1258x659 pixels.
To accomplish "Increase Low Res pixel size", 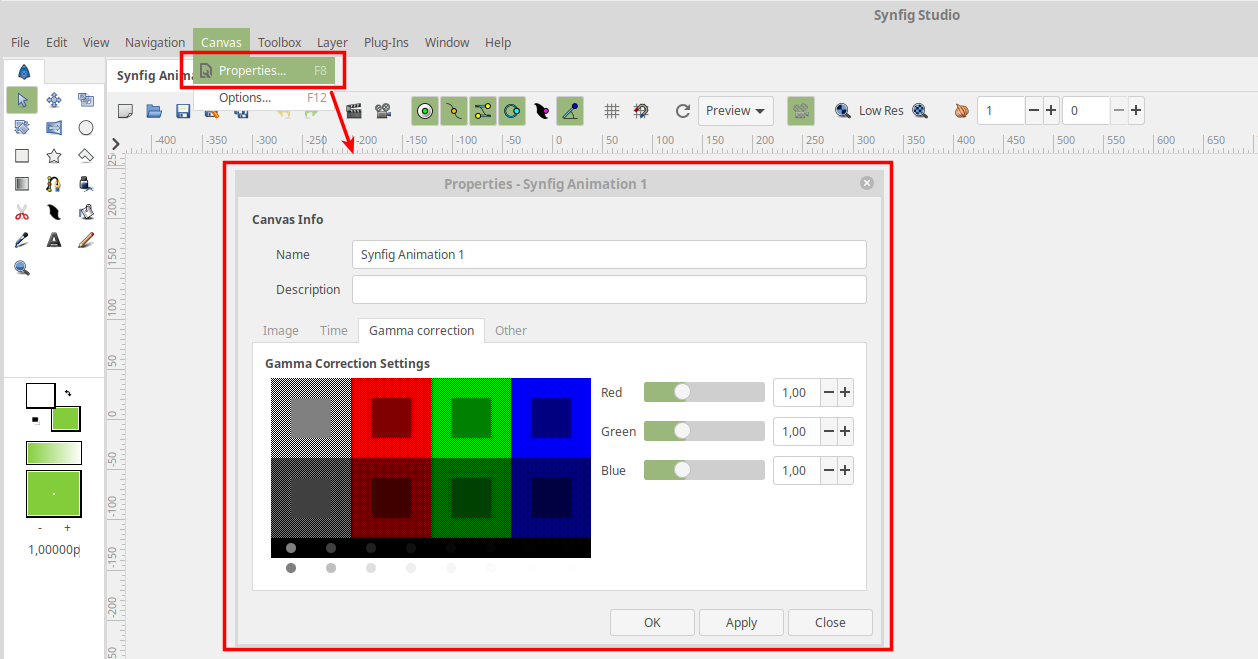I will point(920,111).
